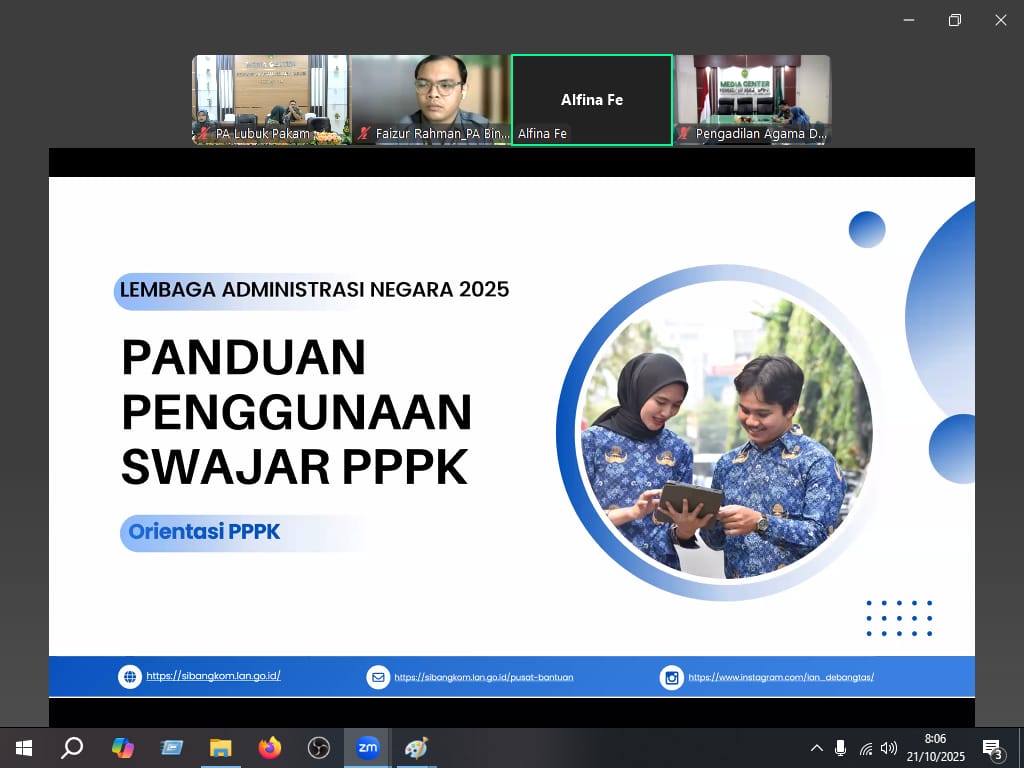Viewport: 1024px width, 768px height.
Task: Select Faizur Rahman's video thumbnail
Action: click(430, 99)
